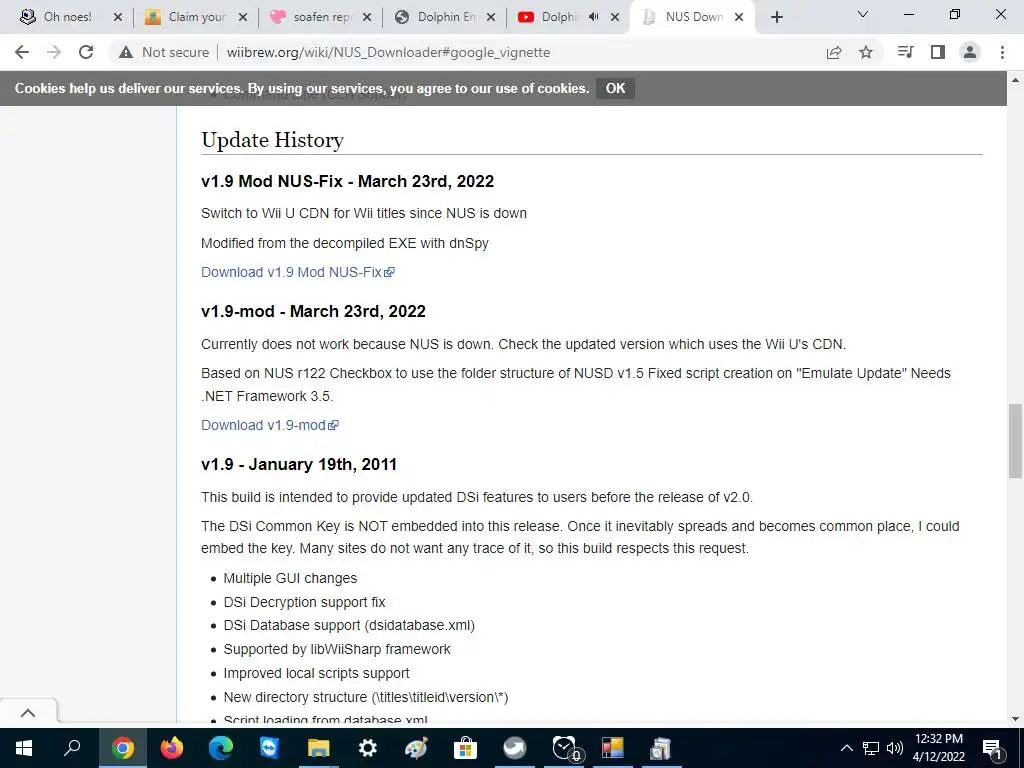
Task: Open the Windows Start menu
Action: pyautogui.click(x=24, y=748)
